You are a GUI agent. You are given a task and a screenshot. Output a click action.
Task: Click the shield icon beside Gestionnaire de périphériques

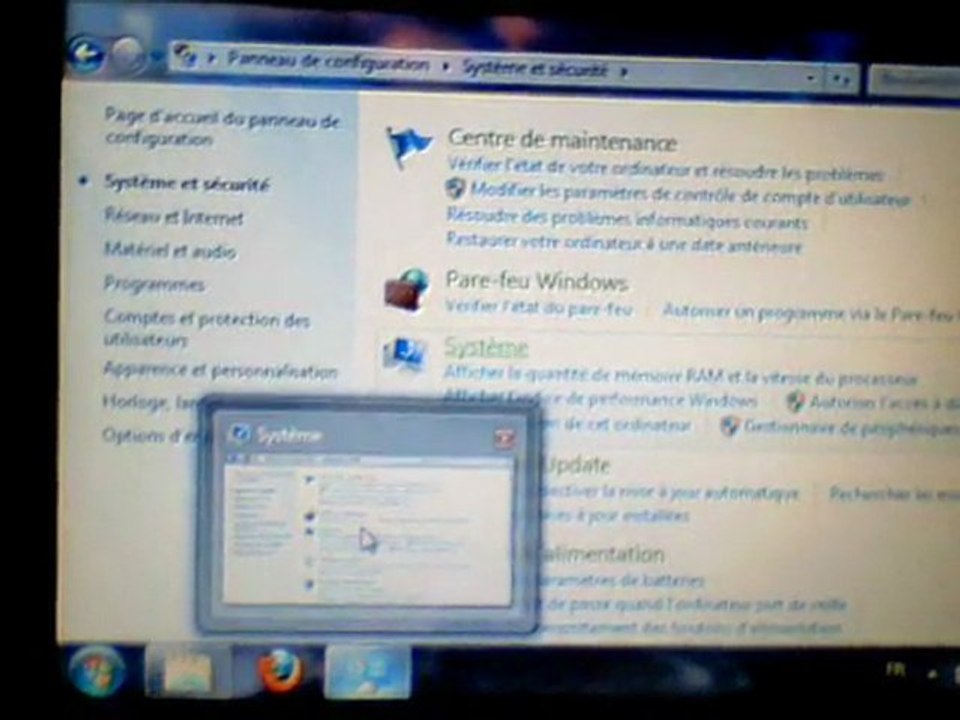tap(729, 426)
